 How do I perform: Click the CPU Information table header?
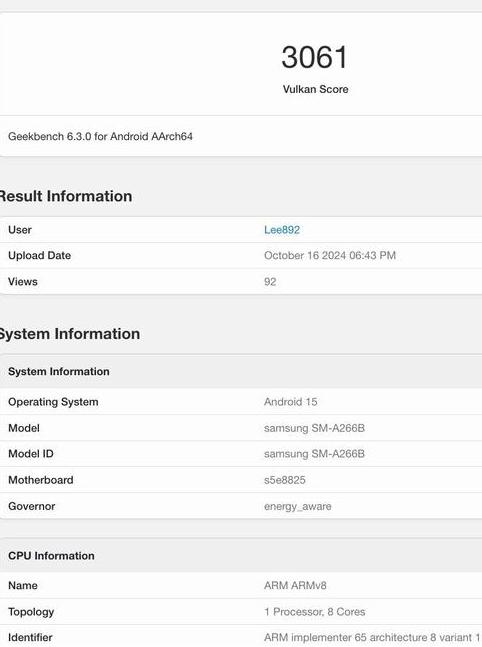pos(241,555)
